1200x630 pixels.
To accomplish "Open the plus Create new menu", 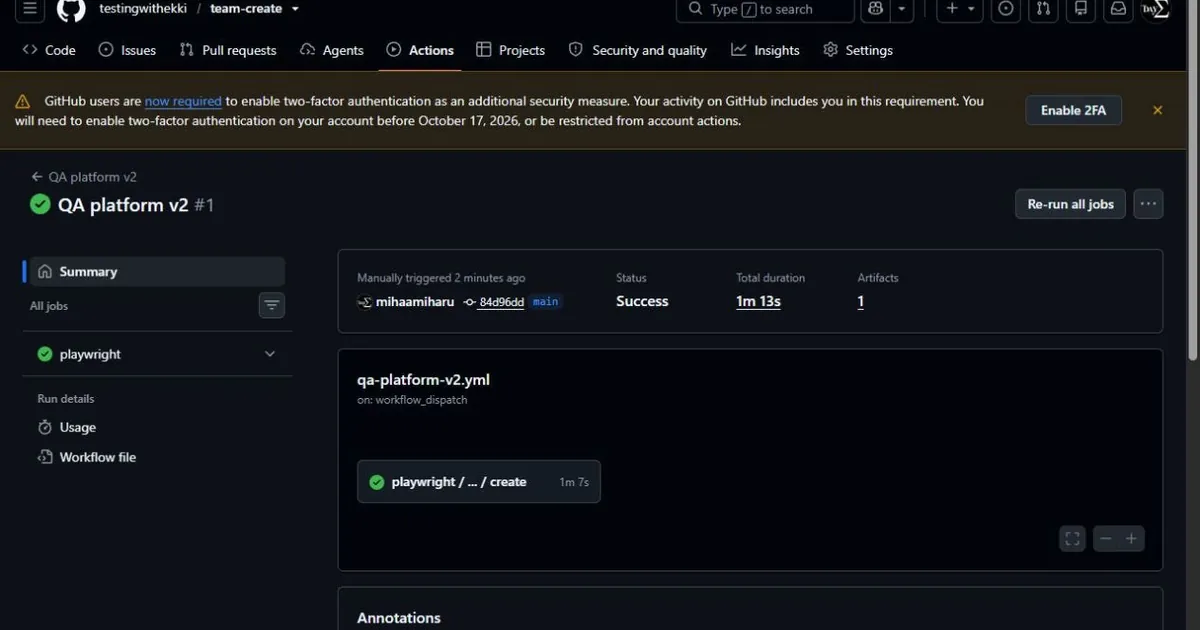I will pos(959,9).
